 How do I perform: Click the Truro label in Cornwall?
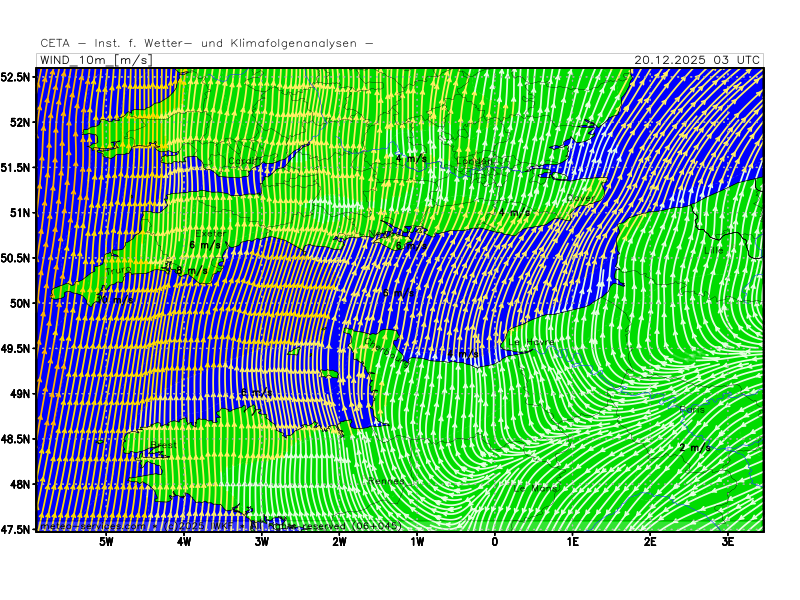(x=118, y=270)
